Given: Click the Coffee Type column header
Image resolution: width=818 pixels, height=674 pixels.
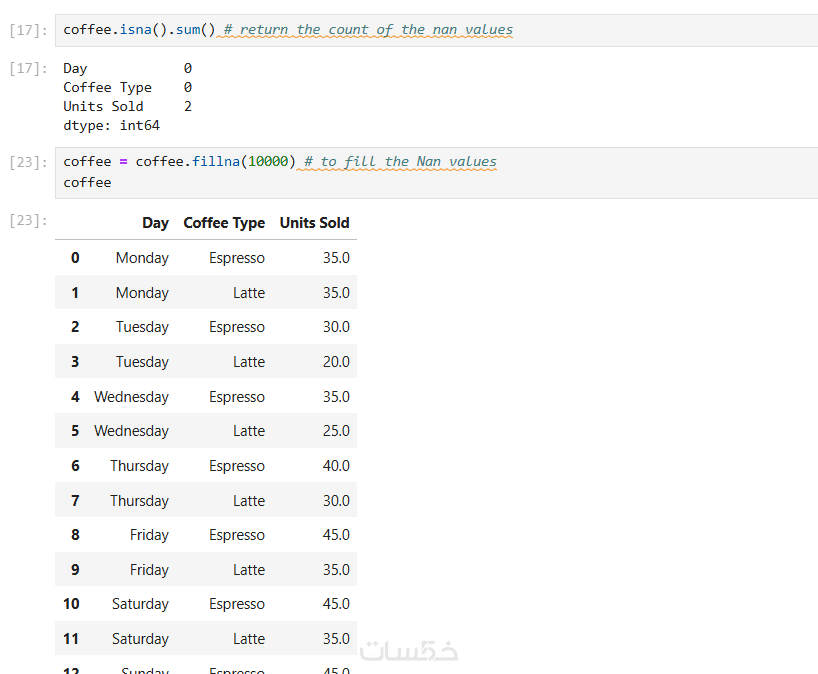Looking at the screenshot, I should pyautogui.click(x=224, y=223).
